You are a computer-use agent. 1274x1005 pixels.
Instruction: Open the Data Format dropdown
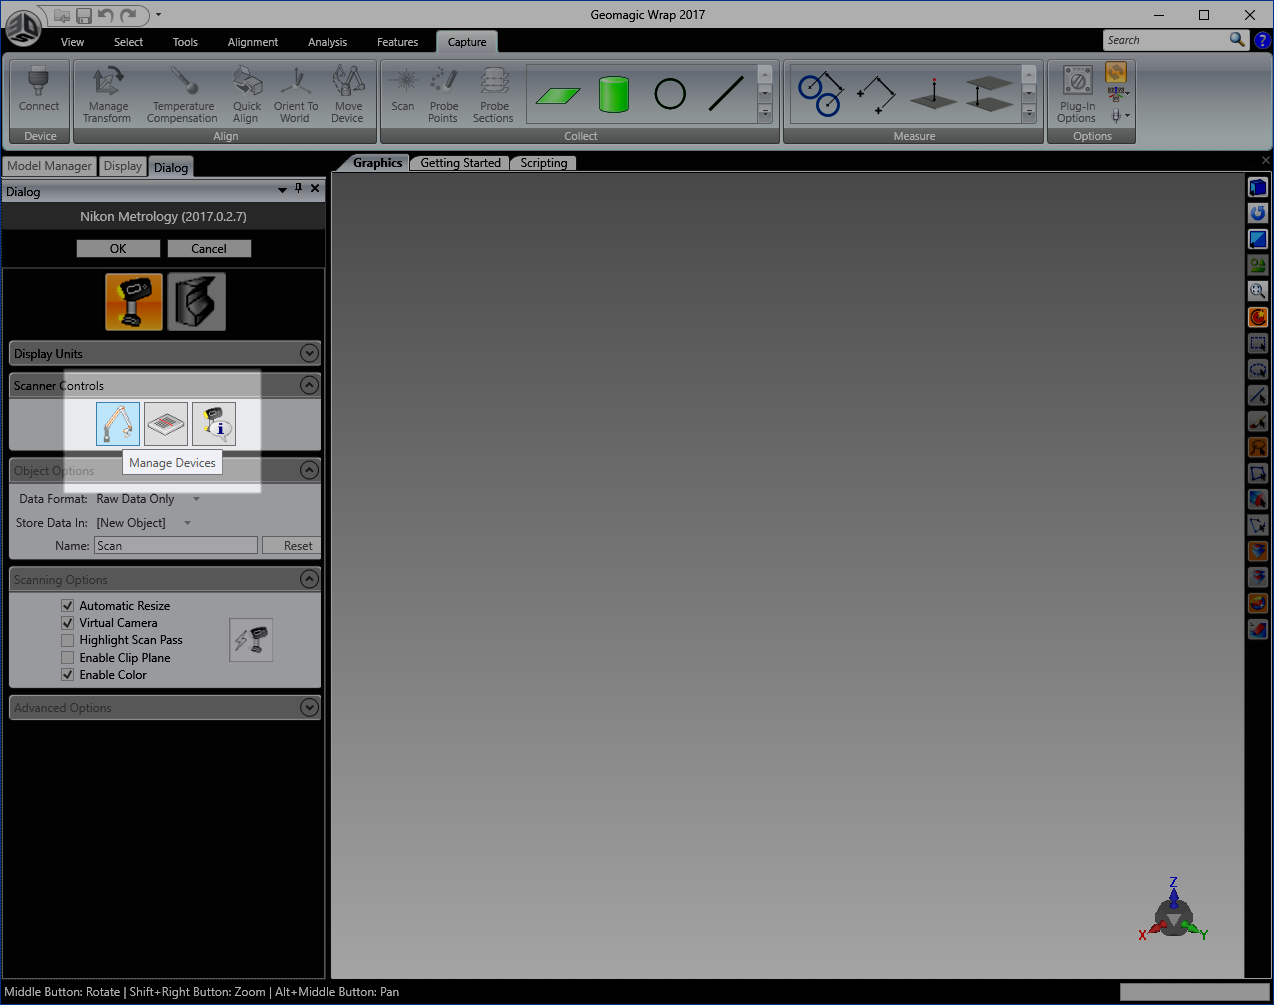pyautogui.click(x=195, y=498)
